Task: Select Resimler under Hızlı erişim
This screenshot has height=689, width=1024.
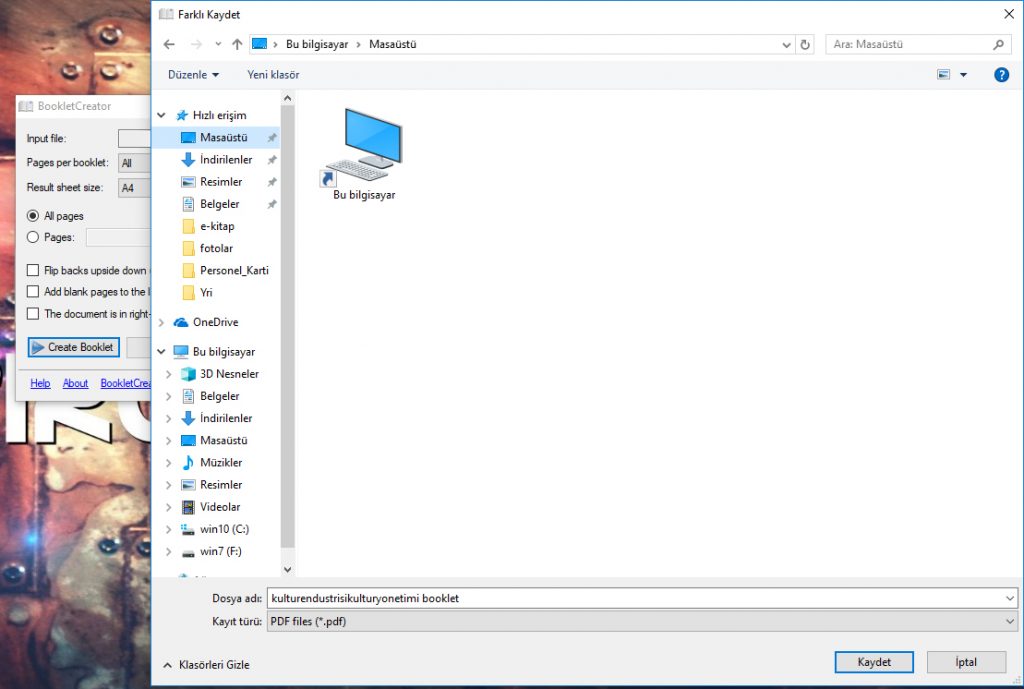Action: click(x=221, y=182)
